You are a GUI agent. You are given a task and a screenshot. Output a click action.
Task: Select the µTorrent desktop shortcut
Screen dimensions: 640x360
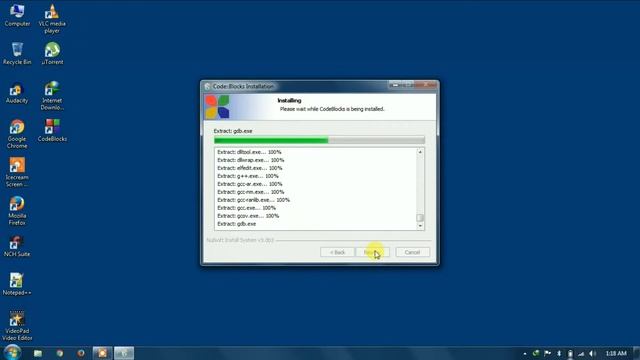point(52,53)
